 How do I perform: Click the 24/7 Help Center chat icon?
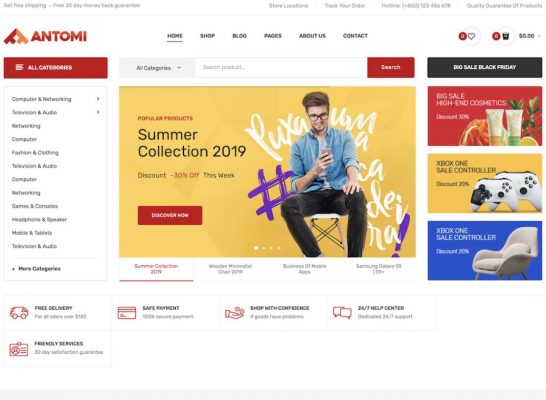pos(342,313)
